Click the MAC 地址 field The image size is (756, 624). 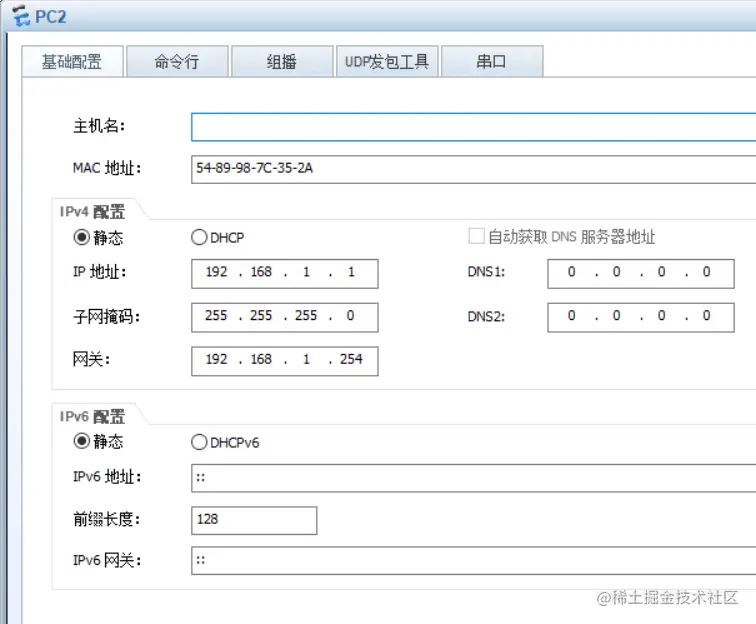[x=473, y=169]
